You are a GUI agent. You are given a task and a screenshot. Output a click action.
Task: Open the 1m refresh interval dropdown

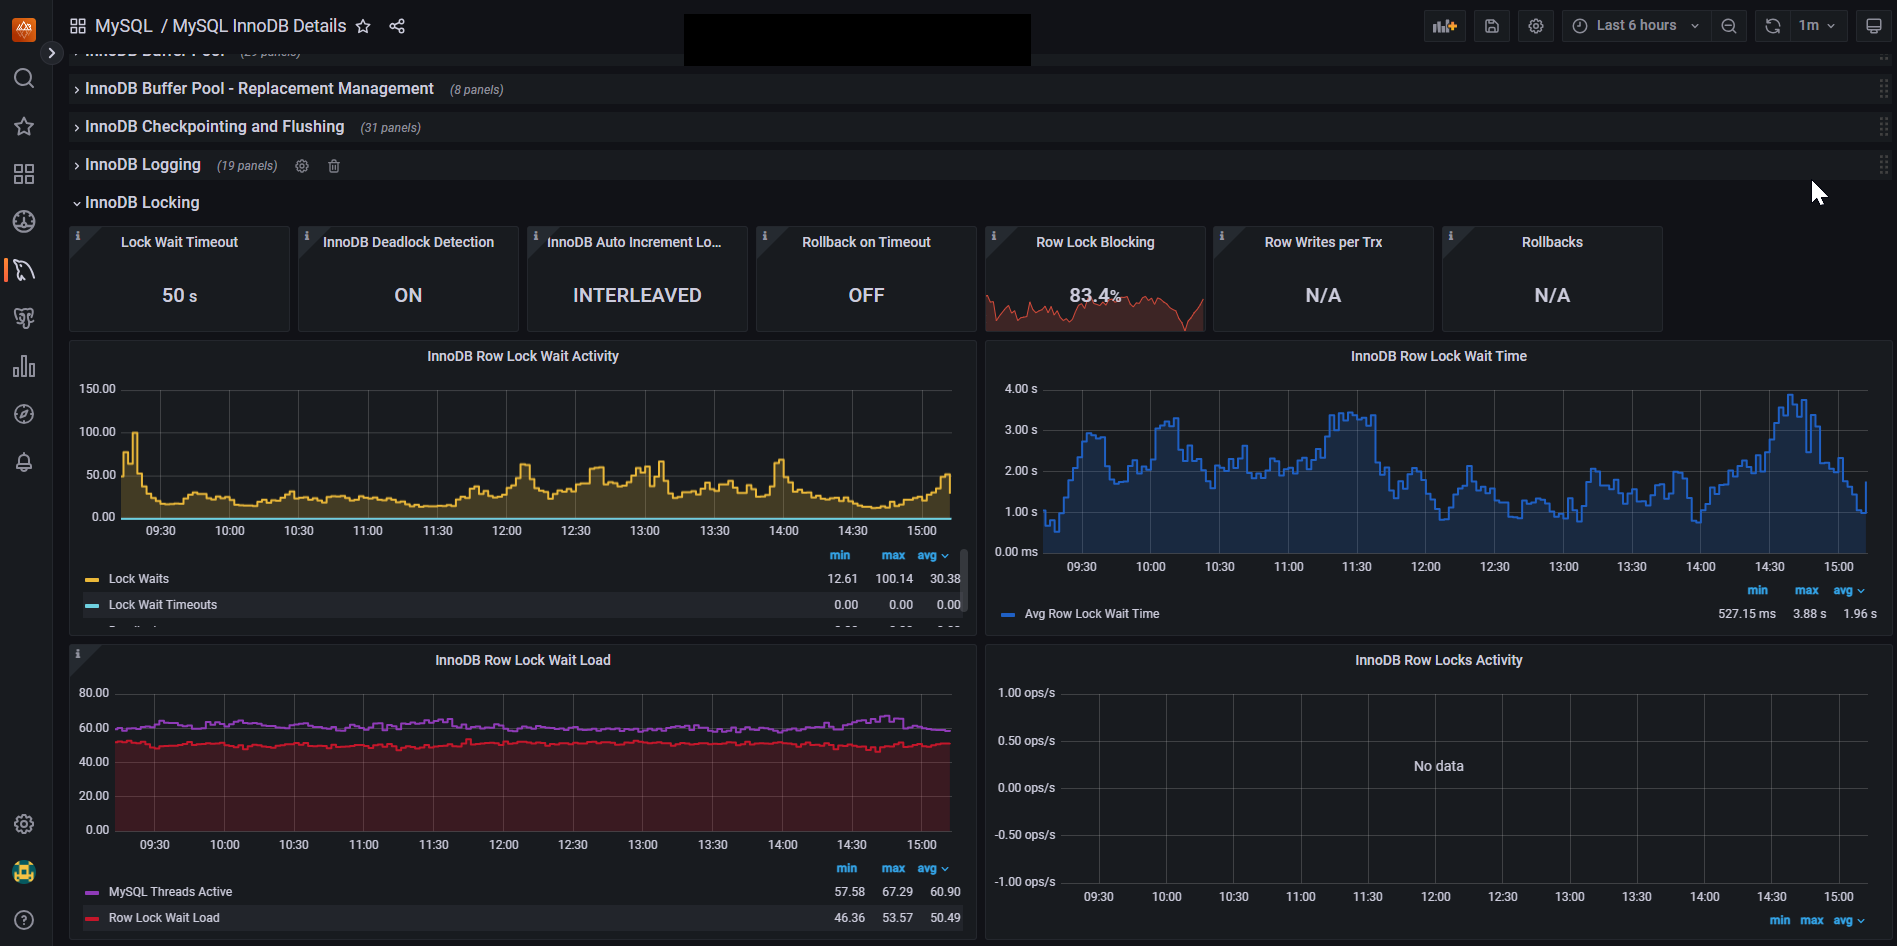pyautogui.click(x=1817, y=26)
